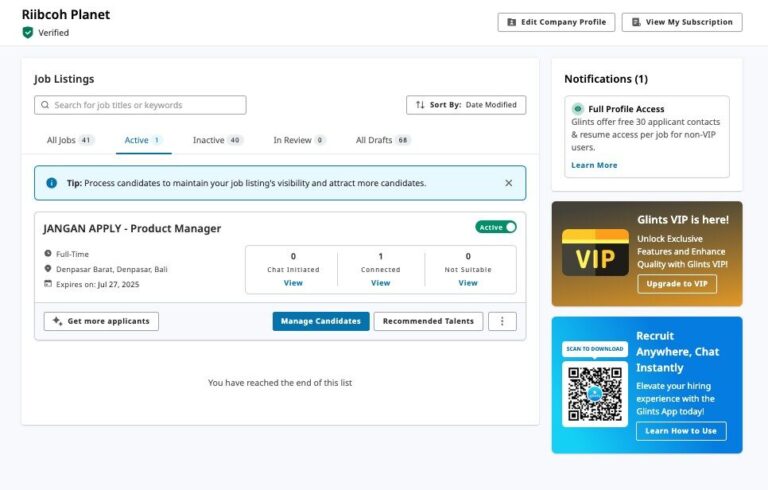Open the In Review tab
This screenshot has width=768, height=490.
click(299, 140)
